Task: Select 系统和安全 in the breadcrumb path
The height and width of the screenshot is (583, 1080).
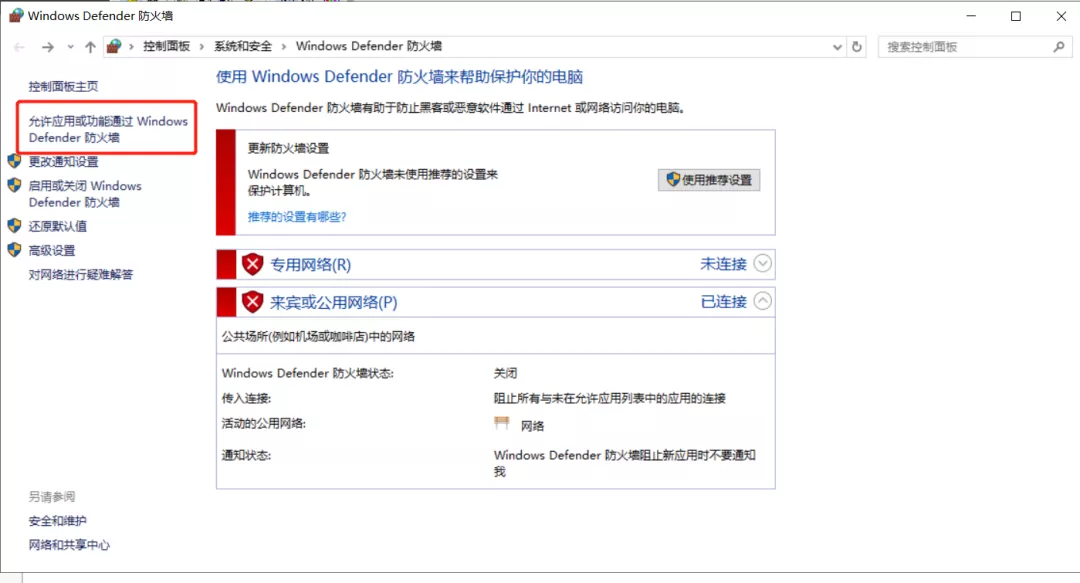Action: (241, 47)
